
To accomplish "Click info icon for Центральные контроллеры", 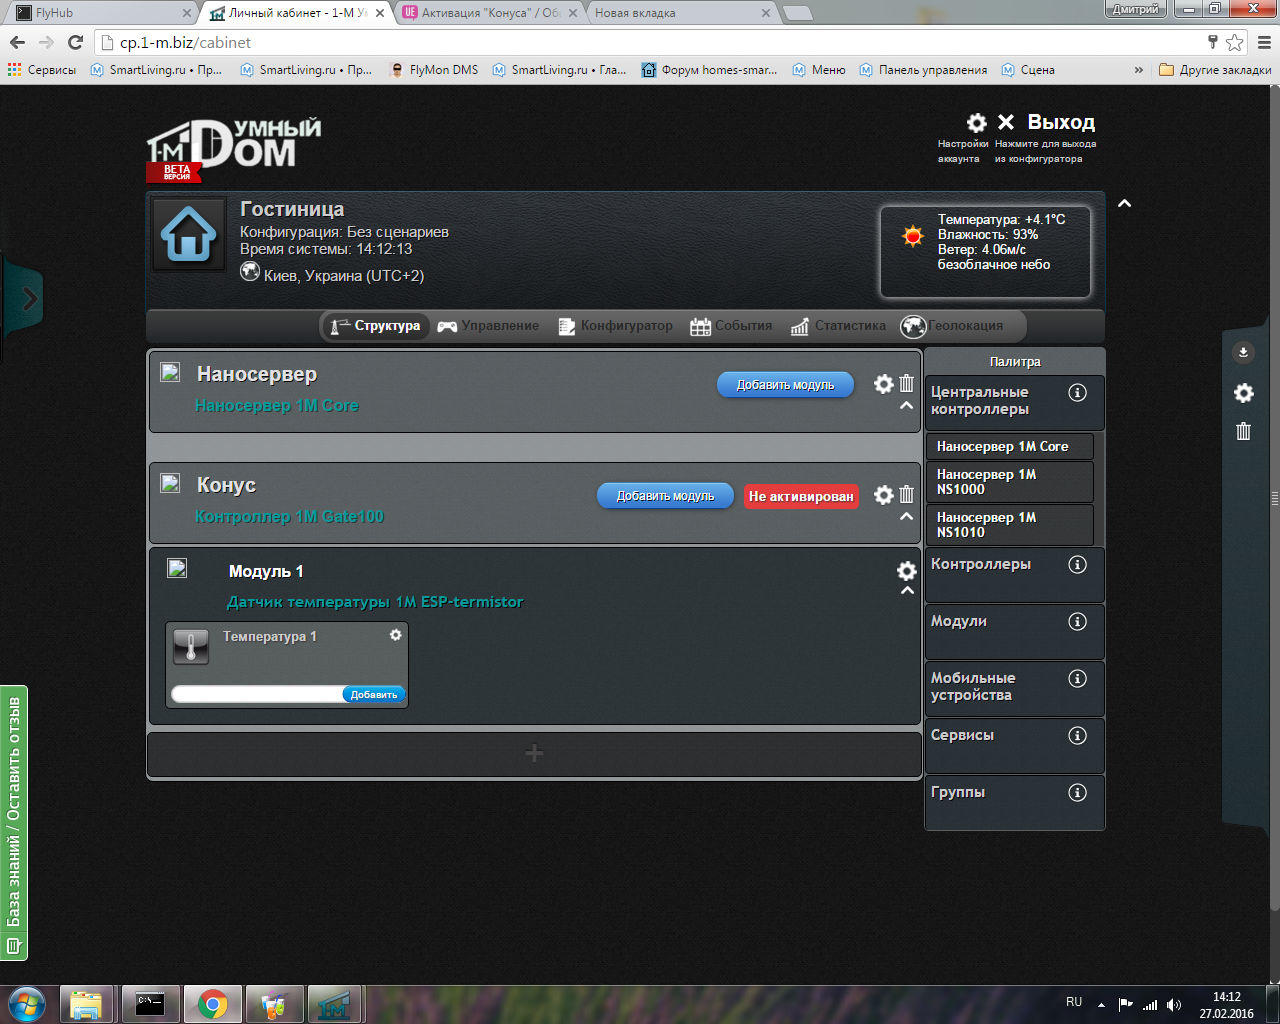I will click(1077, 392).
